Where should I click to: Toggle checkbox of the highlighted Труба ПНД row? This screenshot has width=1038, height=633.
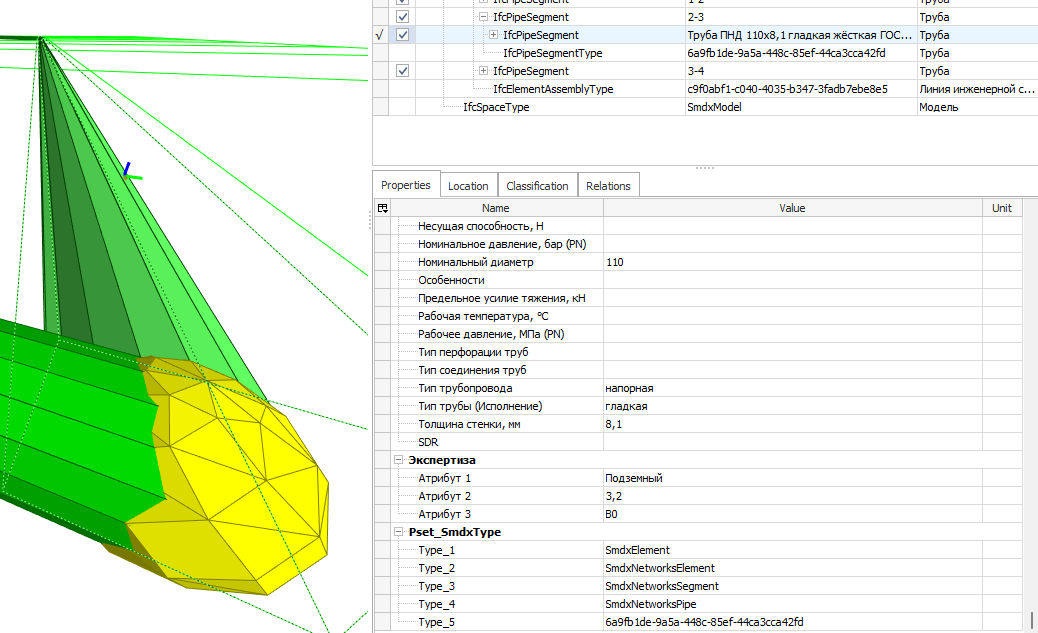[402, 35]
